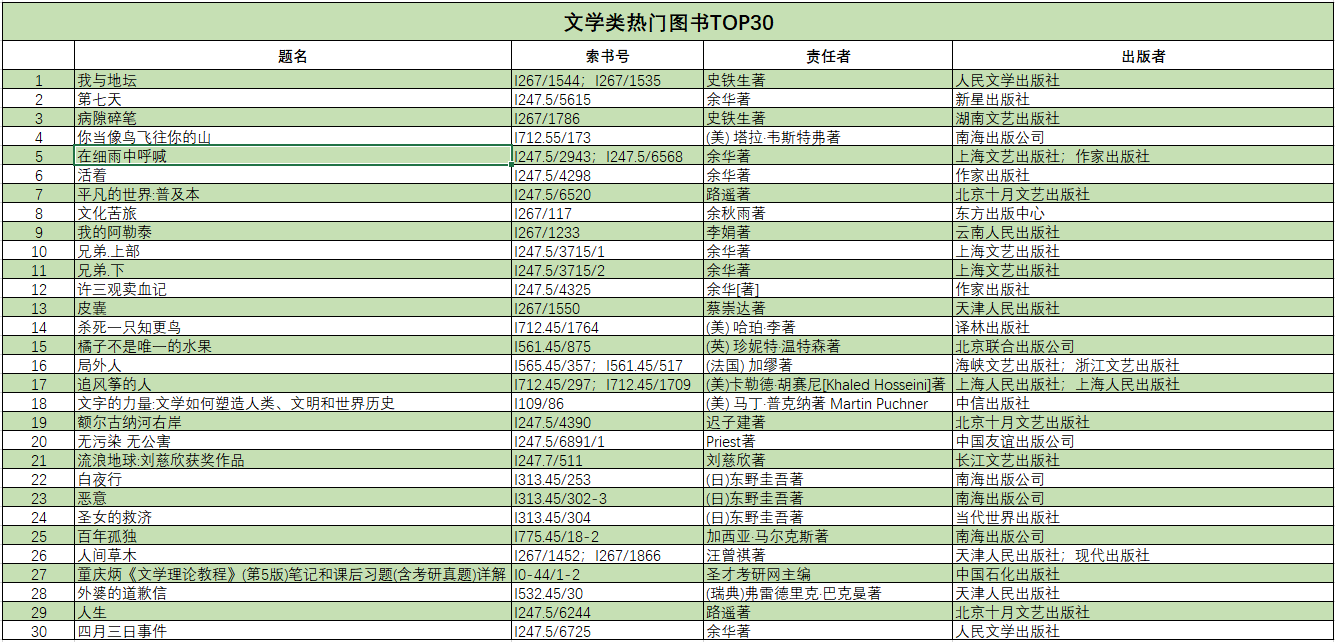Click author cell (法国) 加缪著
The image size is (1335, 642).
coord(828,366)
